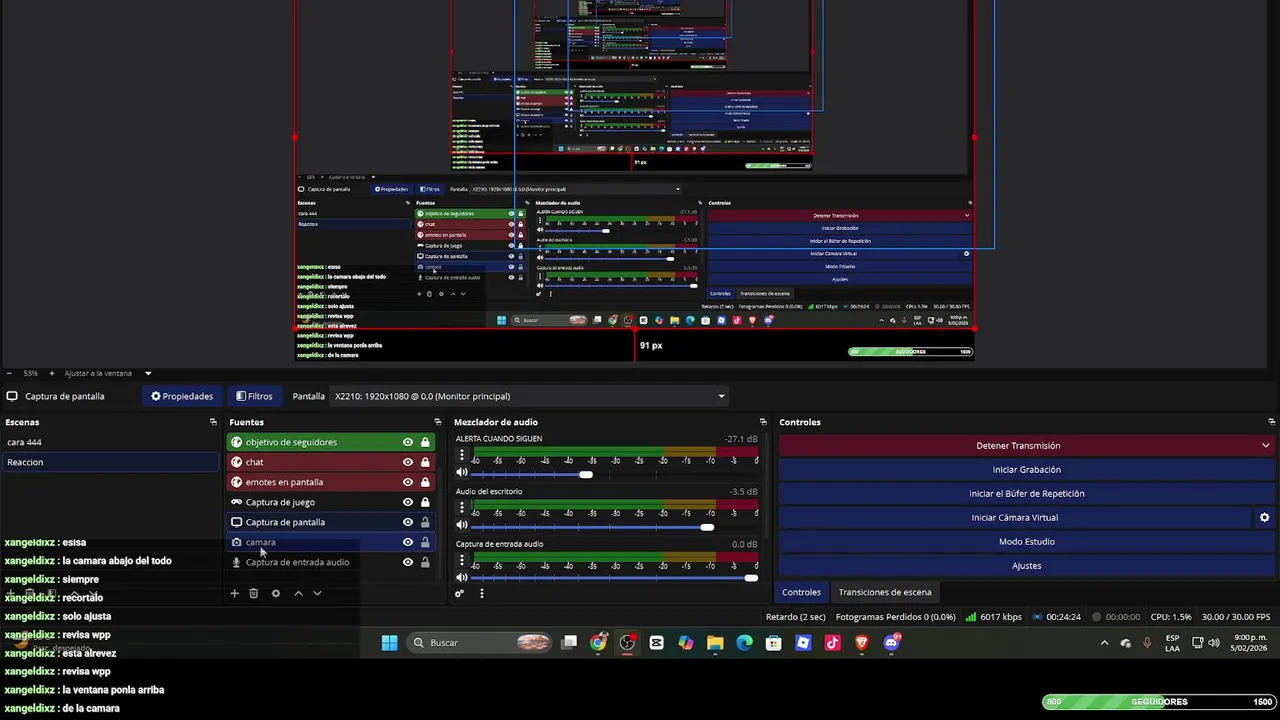Switch to the Controles tab

pos(801,592)
